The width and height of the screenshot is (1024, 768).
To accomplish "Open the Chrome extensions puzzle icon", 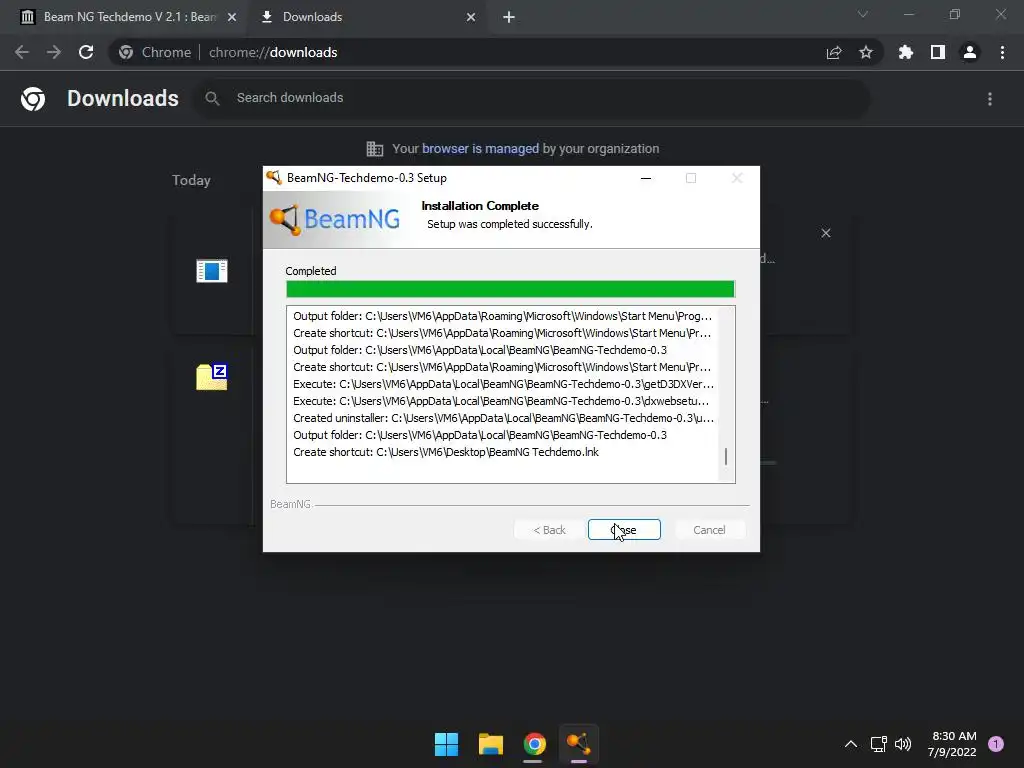I will [x=906, y=52].
